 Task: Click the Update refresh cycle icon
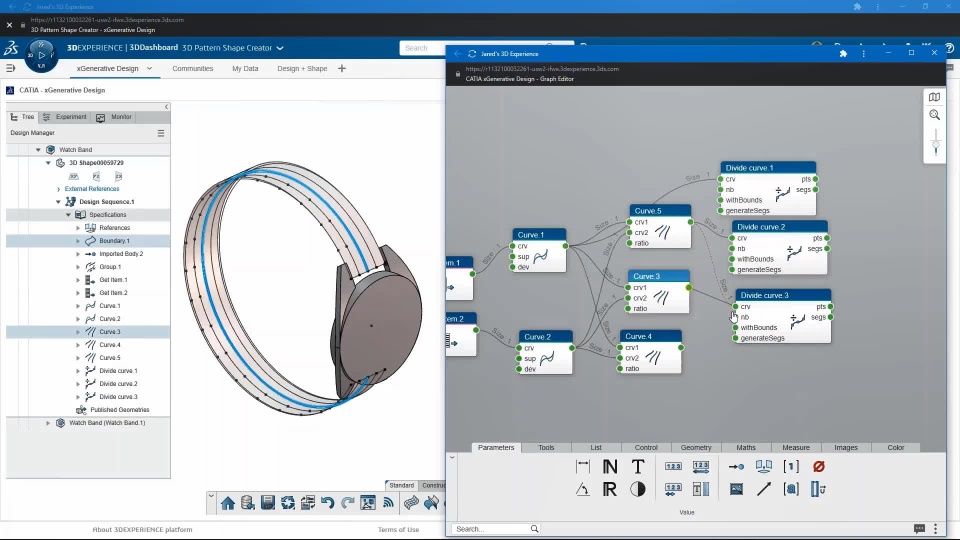pyautogui.click(x=288, y=503)
